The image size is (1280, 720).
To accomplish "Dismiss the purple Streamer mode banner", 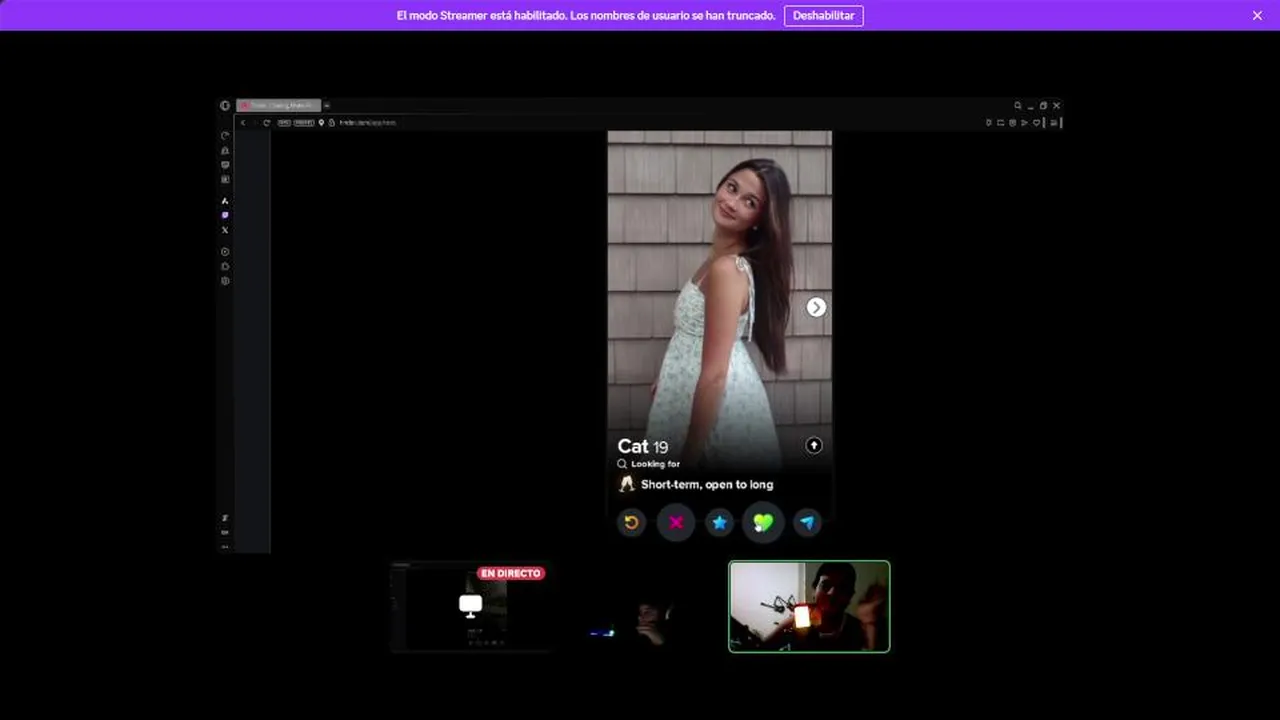I will [x=1257, y=16].
